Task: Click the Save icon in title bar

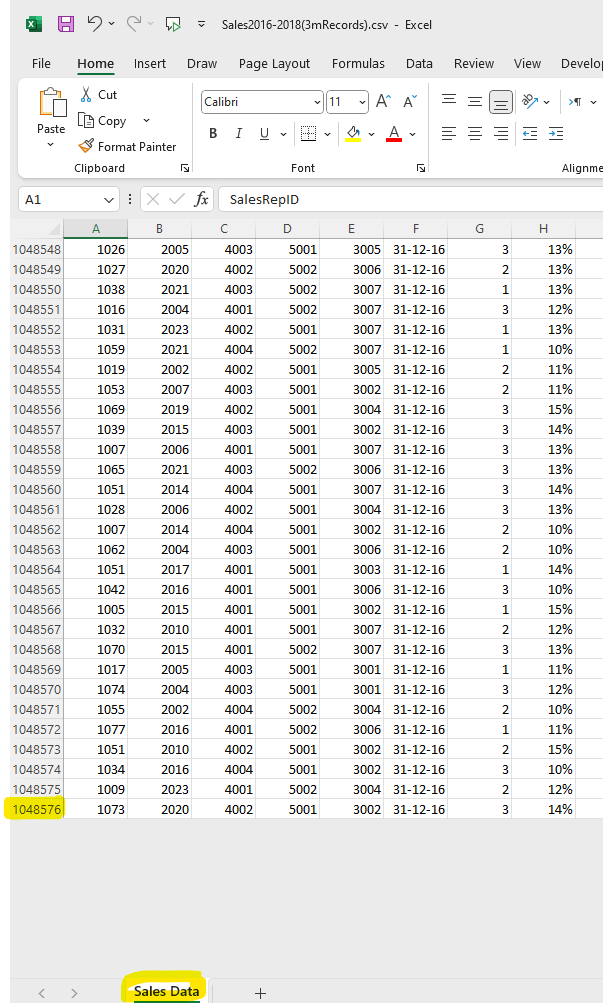Action: coord(66,23)
